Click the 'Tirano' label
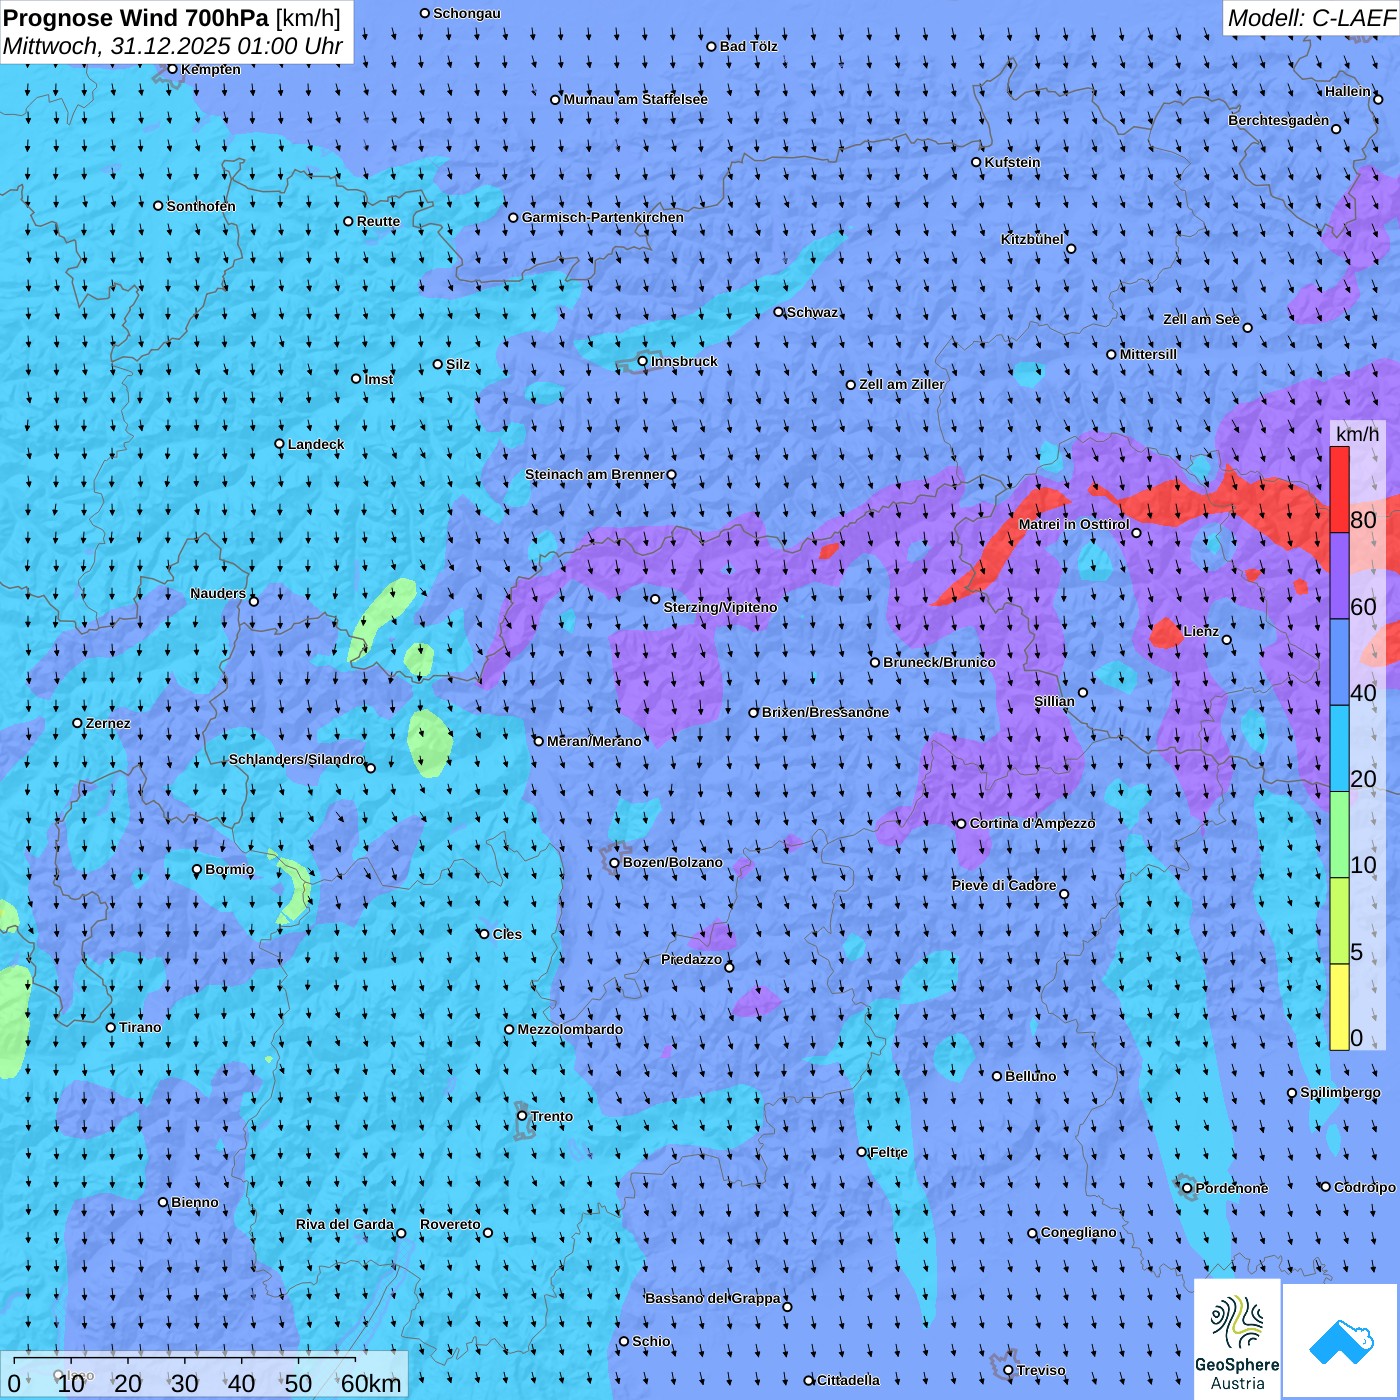This screenshot has width=1400, height=1400. 140,1027
